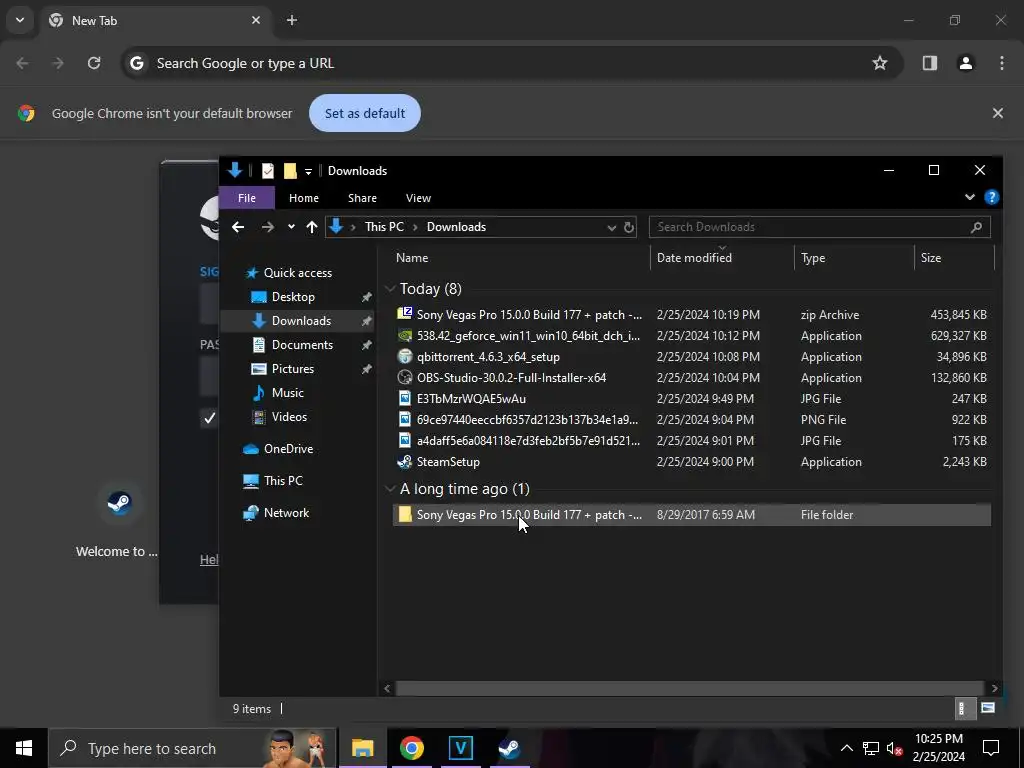Select the Sony Vegas Pro file folder
The width and height of the screenshot is (1024, 768).
tap(691, 515)
